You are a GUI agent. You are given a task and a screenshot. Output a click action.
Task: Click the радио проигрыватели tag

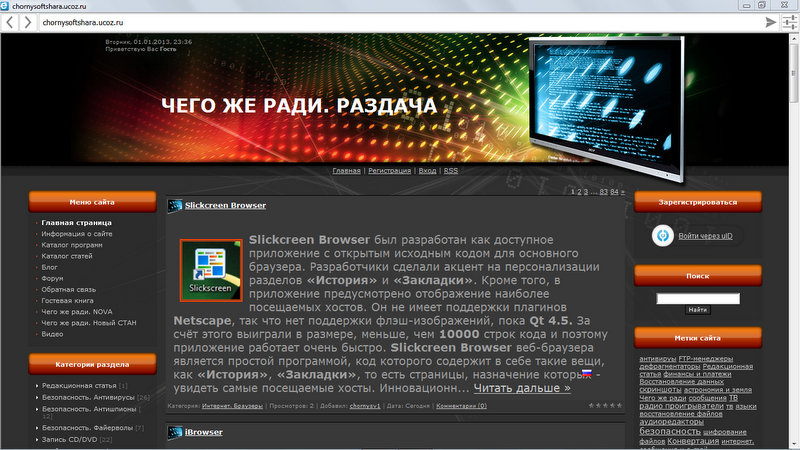pyautogui.click(x=682, y=406)
